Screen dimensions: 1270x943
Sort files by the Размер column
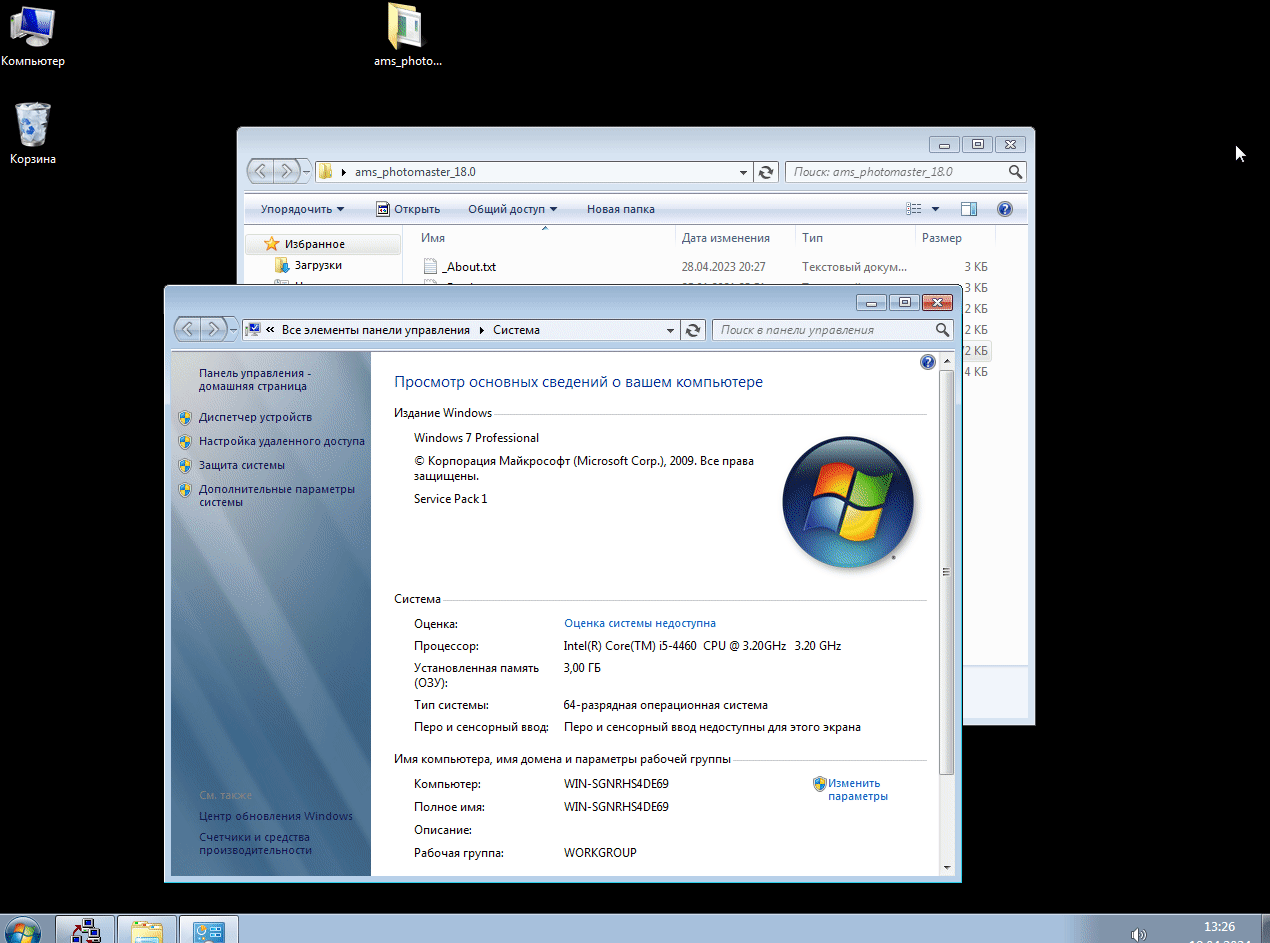955,238
